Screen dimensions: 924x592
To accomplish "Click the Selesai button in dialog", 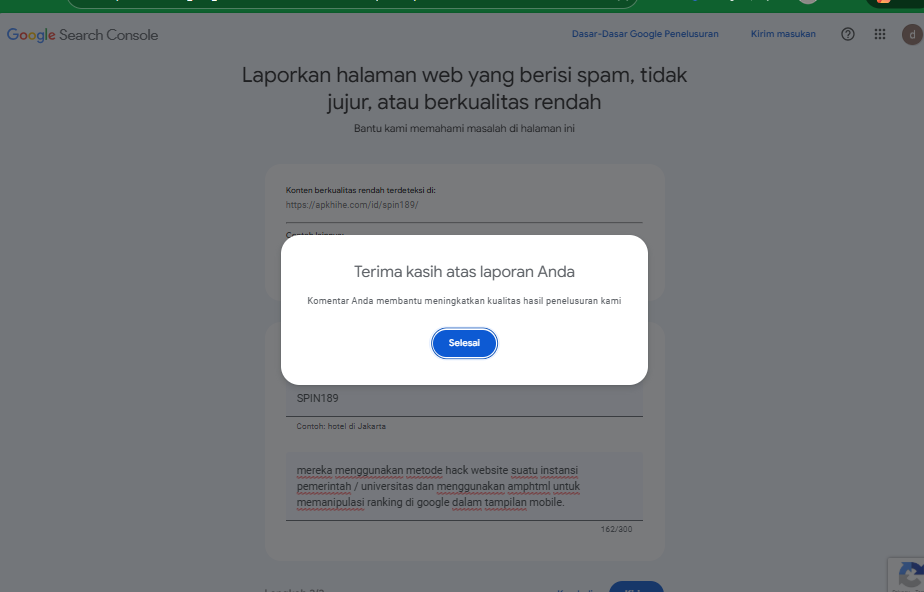I will pos(464,343).
